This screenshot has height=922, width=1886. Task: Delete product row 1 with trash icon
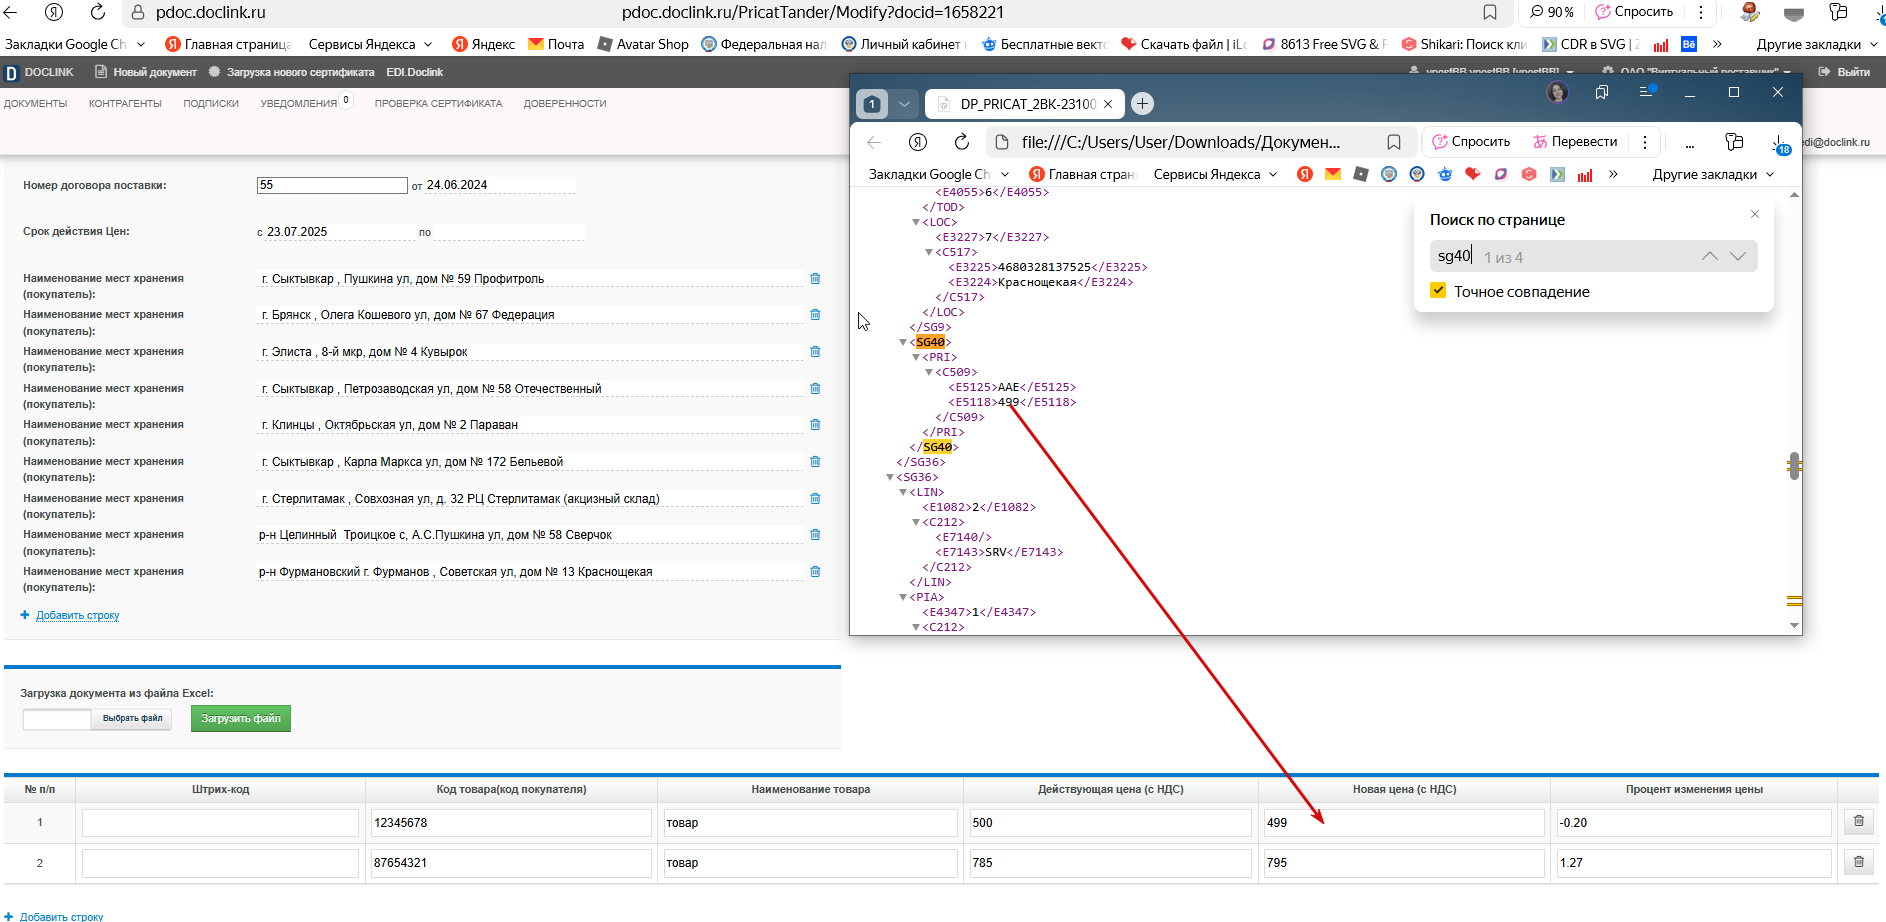1859,821
